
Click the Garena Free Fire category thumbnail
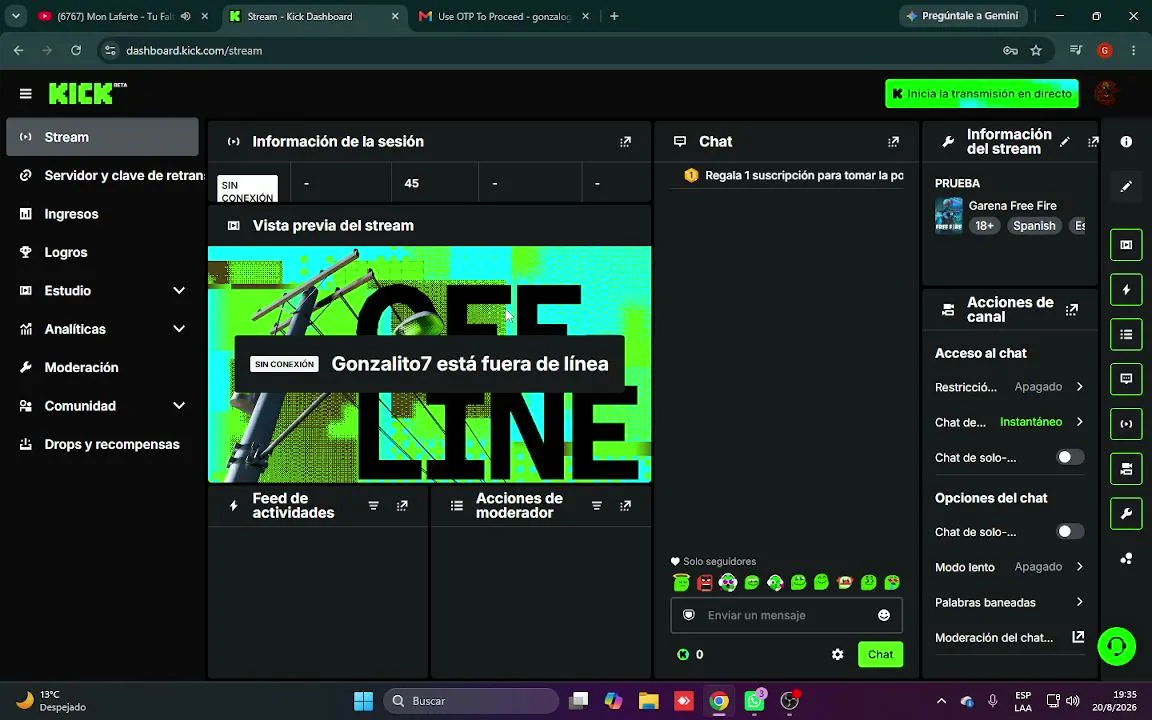pyautogui.click(x=948, y=215)
